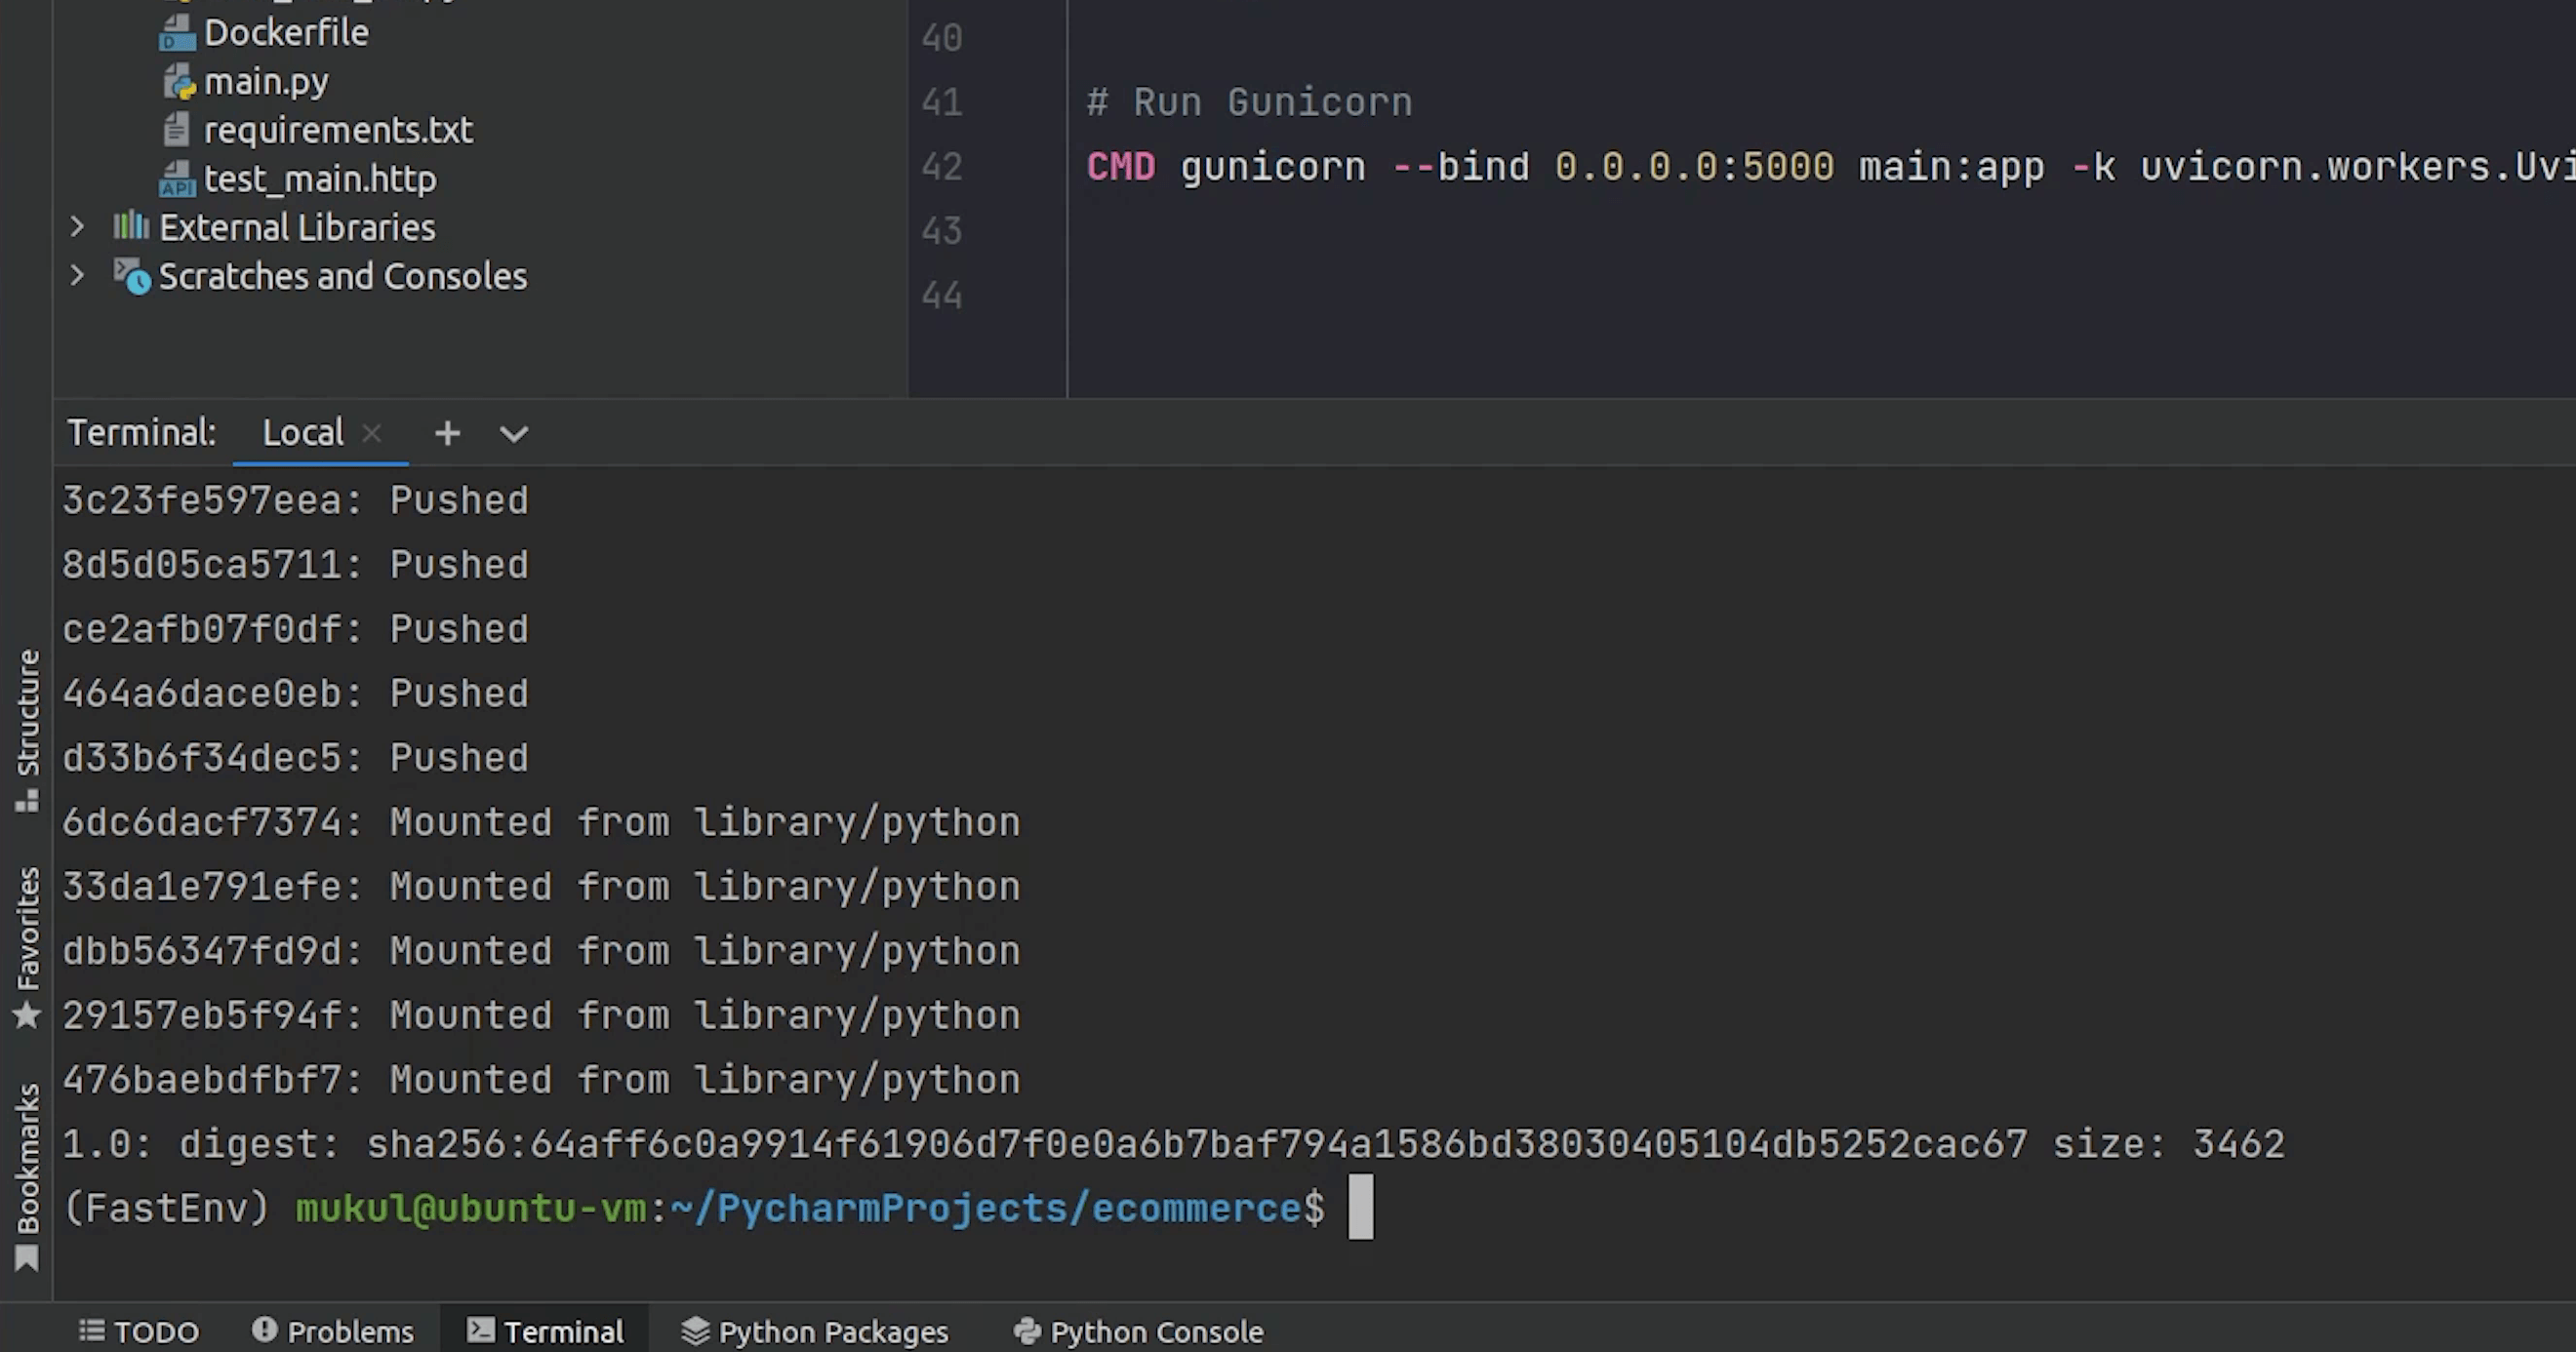
Task: Add a new terminal session
Action: click(447, 433)
